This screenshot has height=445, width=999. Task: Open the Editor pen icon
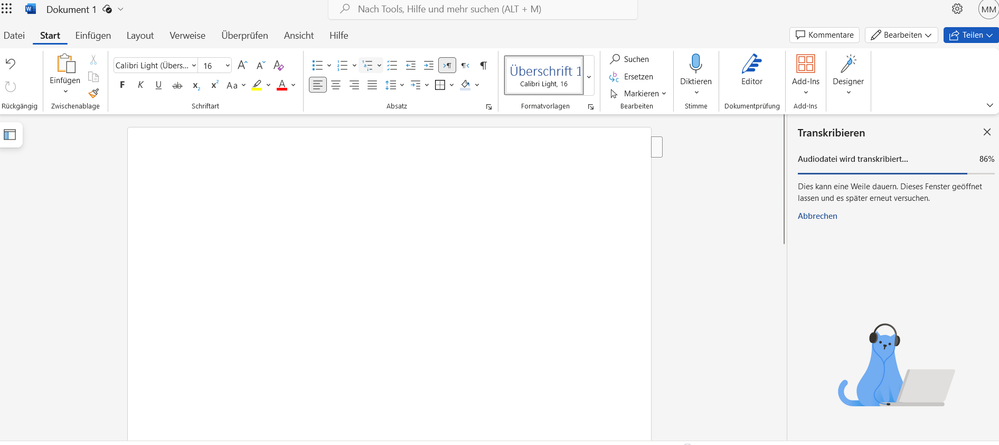coord(752,64)
